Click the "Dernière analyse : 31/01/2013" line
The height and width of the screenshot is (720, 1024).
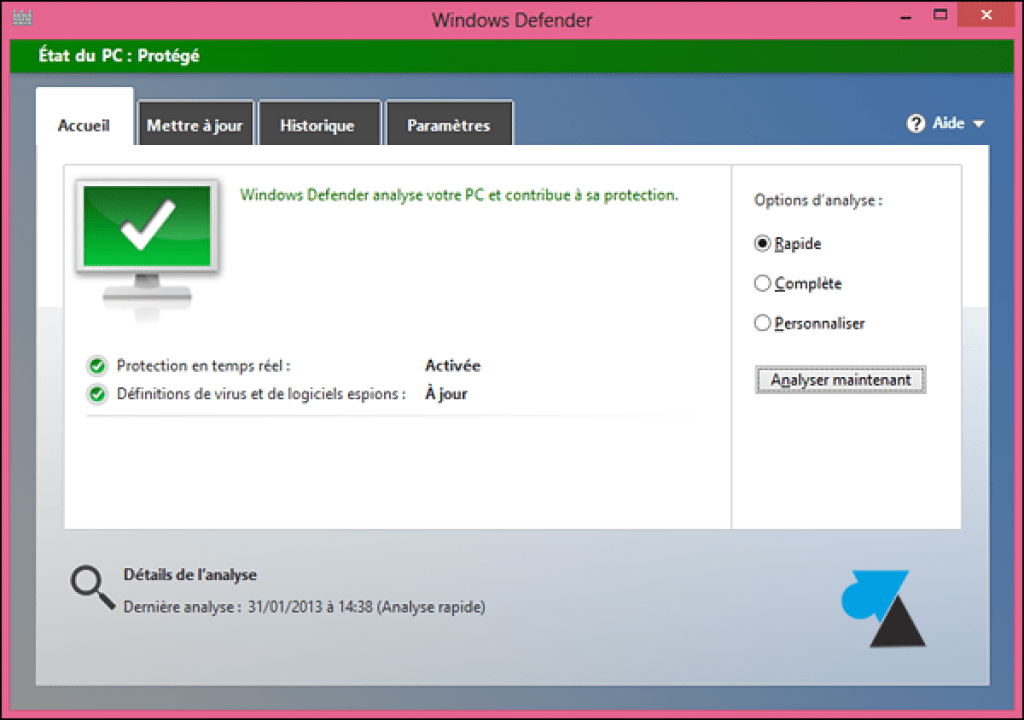point(304,607)
